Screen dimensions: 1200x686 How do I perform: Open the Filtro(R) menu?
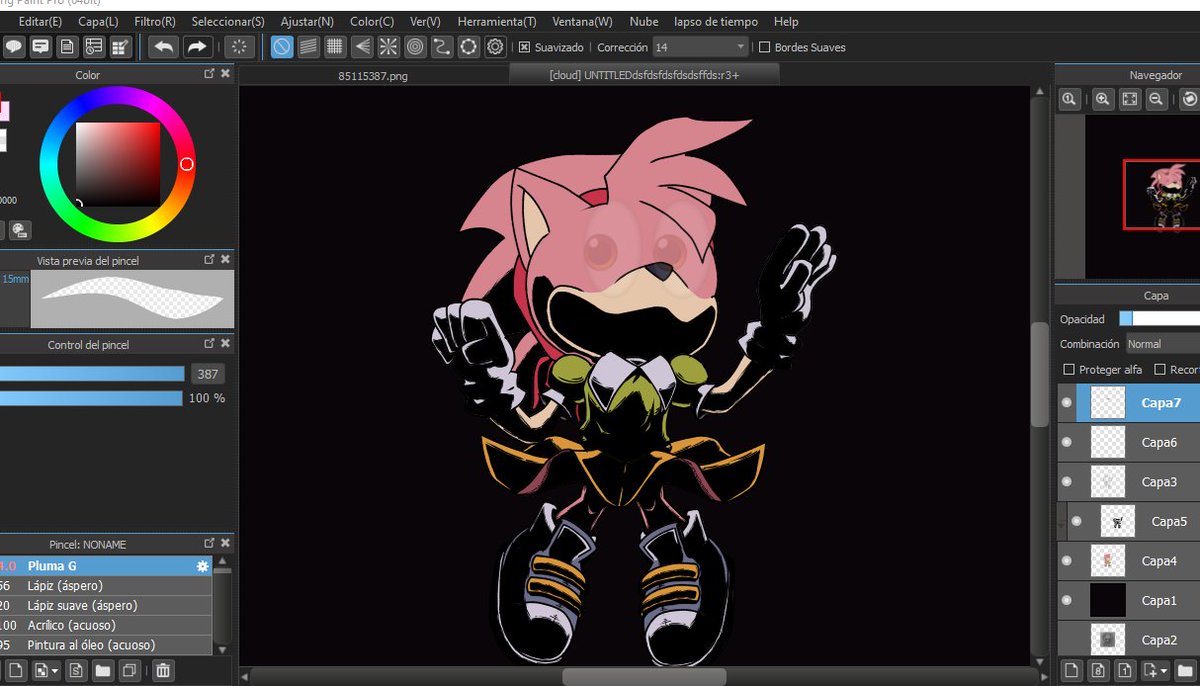pyautogui.click(x=155, y=21)
